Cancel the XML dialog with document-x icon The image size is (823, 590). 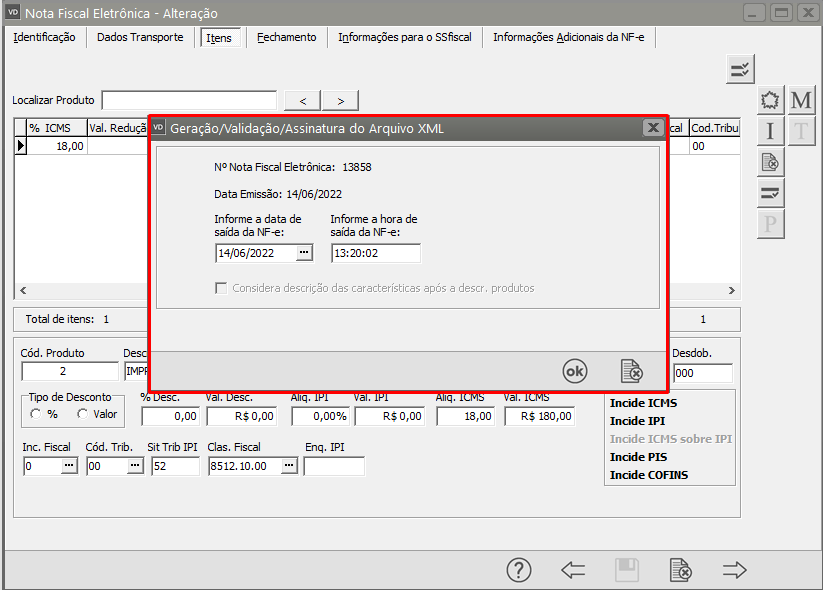pos(631,370)
